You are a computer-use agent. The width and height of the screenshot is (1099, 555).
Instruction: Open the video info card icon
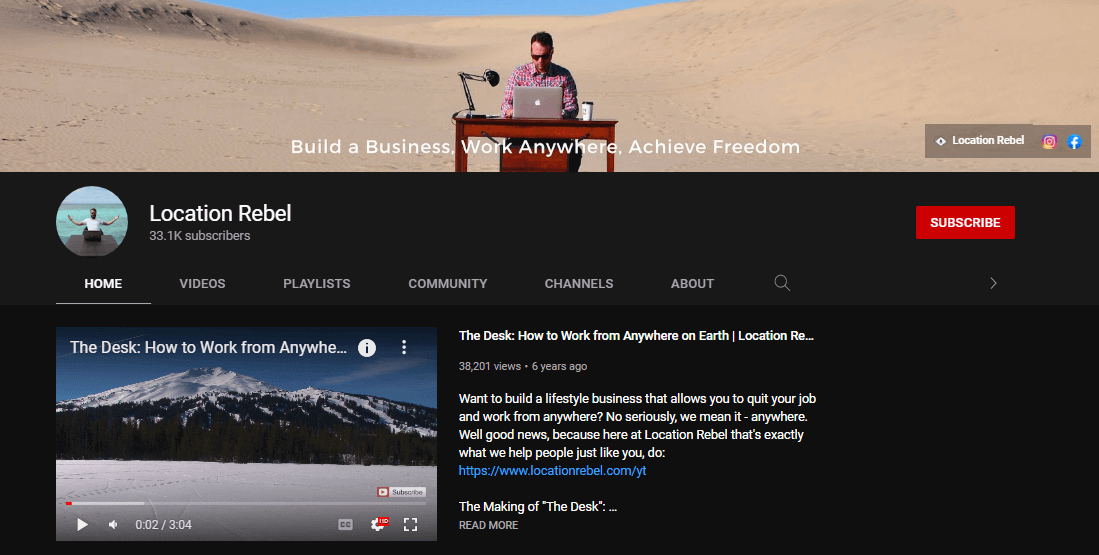pos(367,348)
